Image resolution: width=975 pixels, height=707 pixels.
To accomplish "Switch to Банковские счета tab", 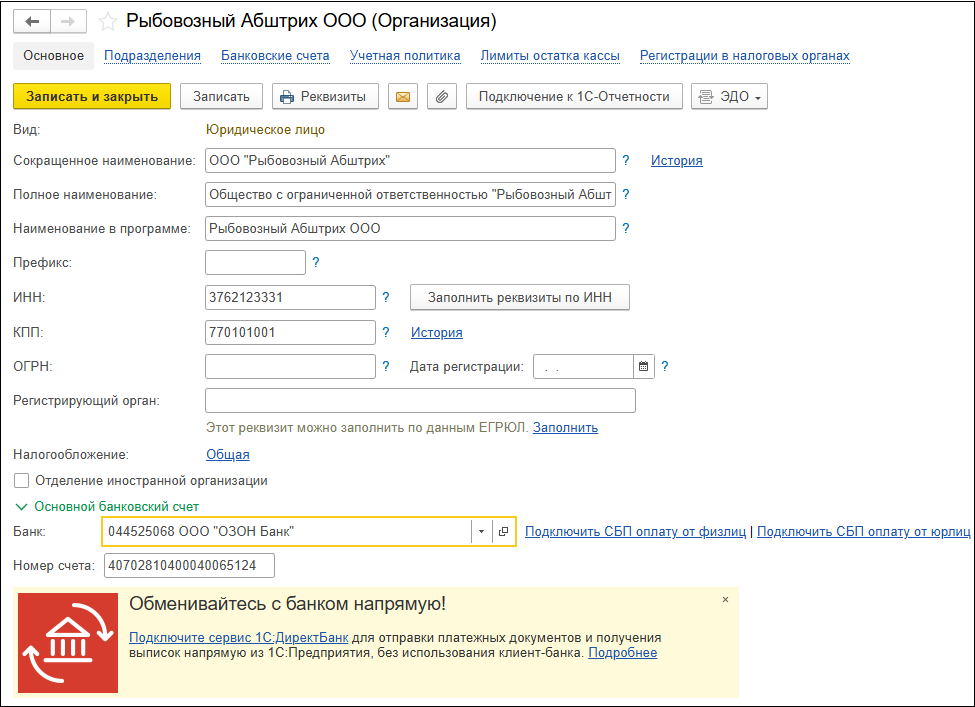I will [x=275, y=56].
